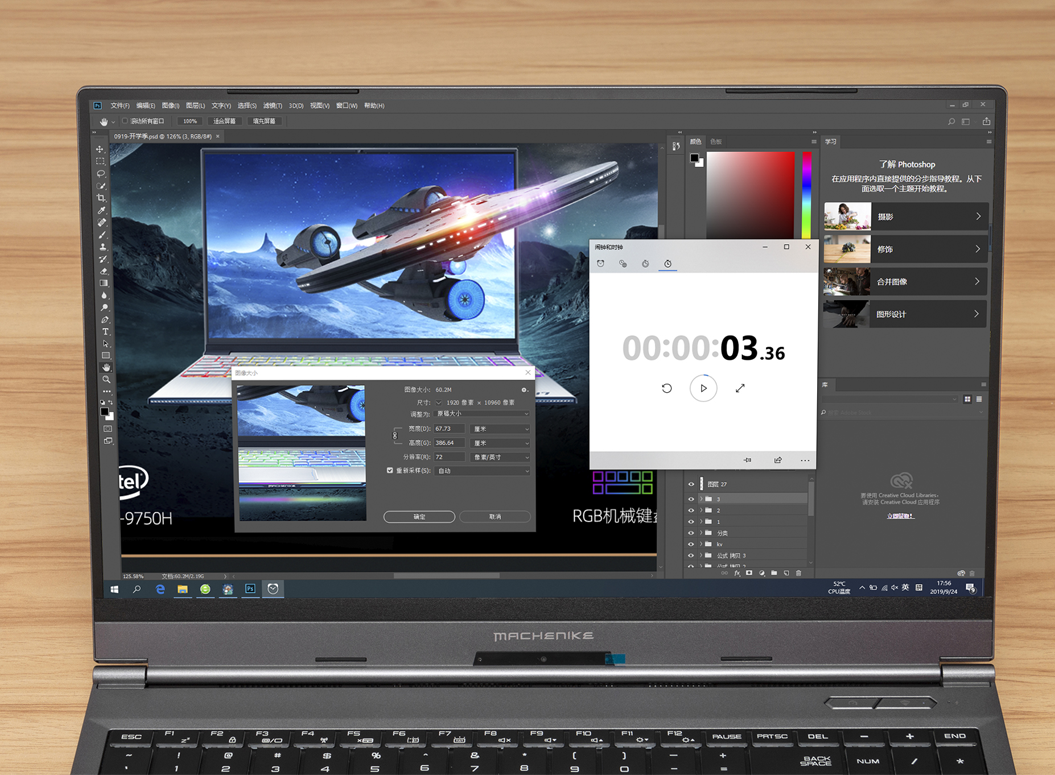Open the clock window's three-dot more menu
The image size is (1055, 775).
(805, 460)
